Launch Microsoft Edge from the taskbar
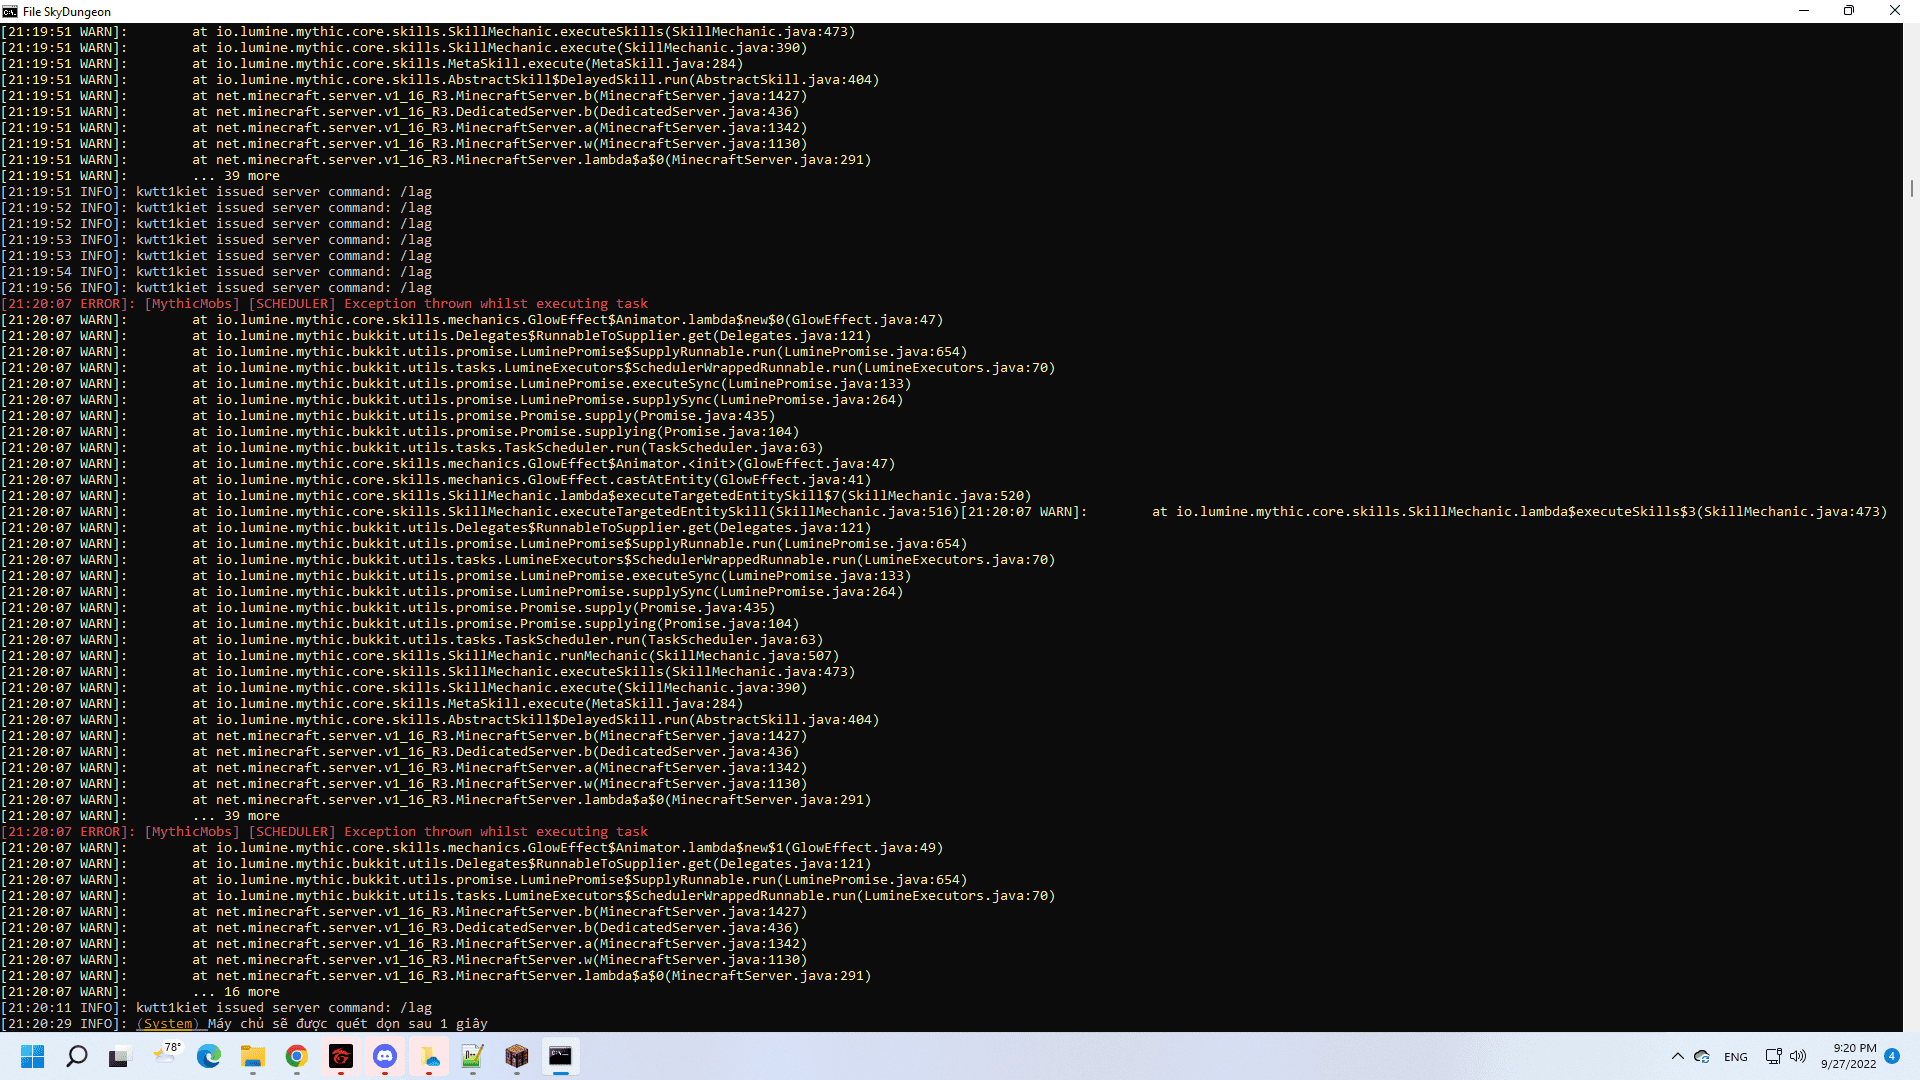The width and height of the screenshot is (1920, 1080). click(x=209, y=1056)
